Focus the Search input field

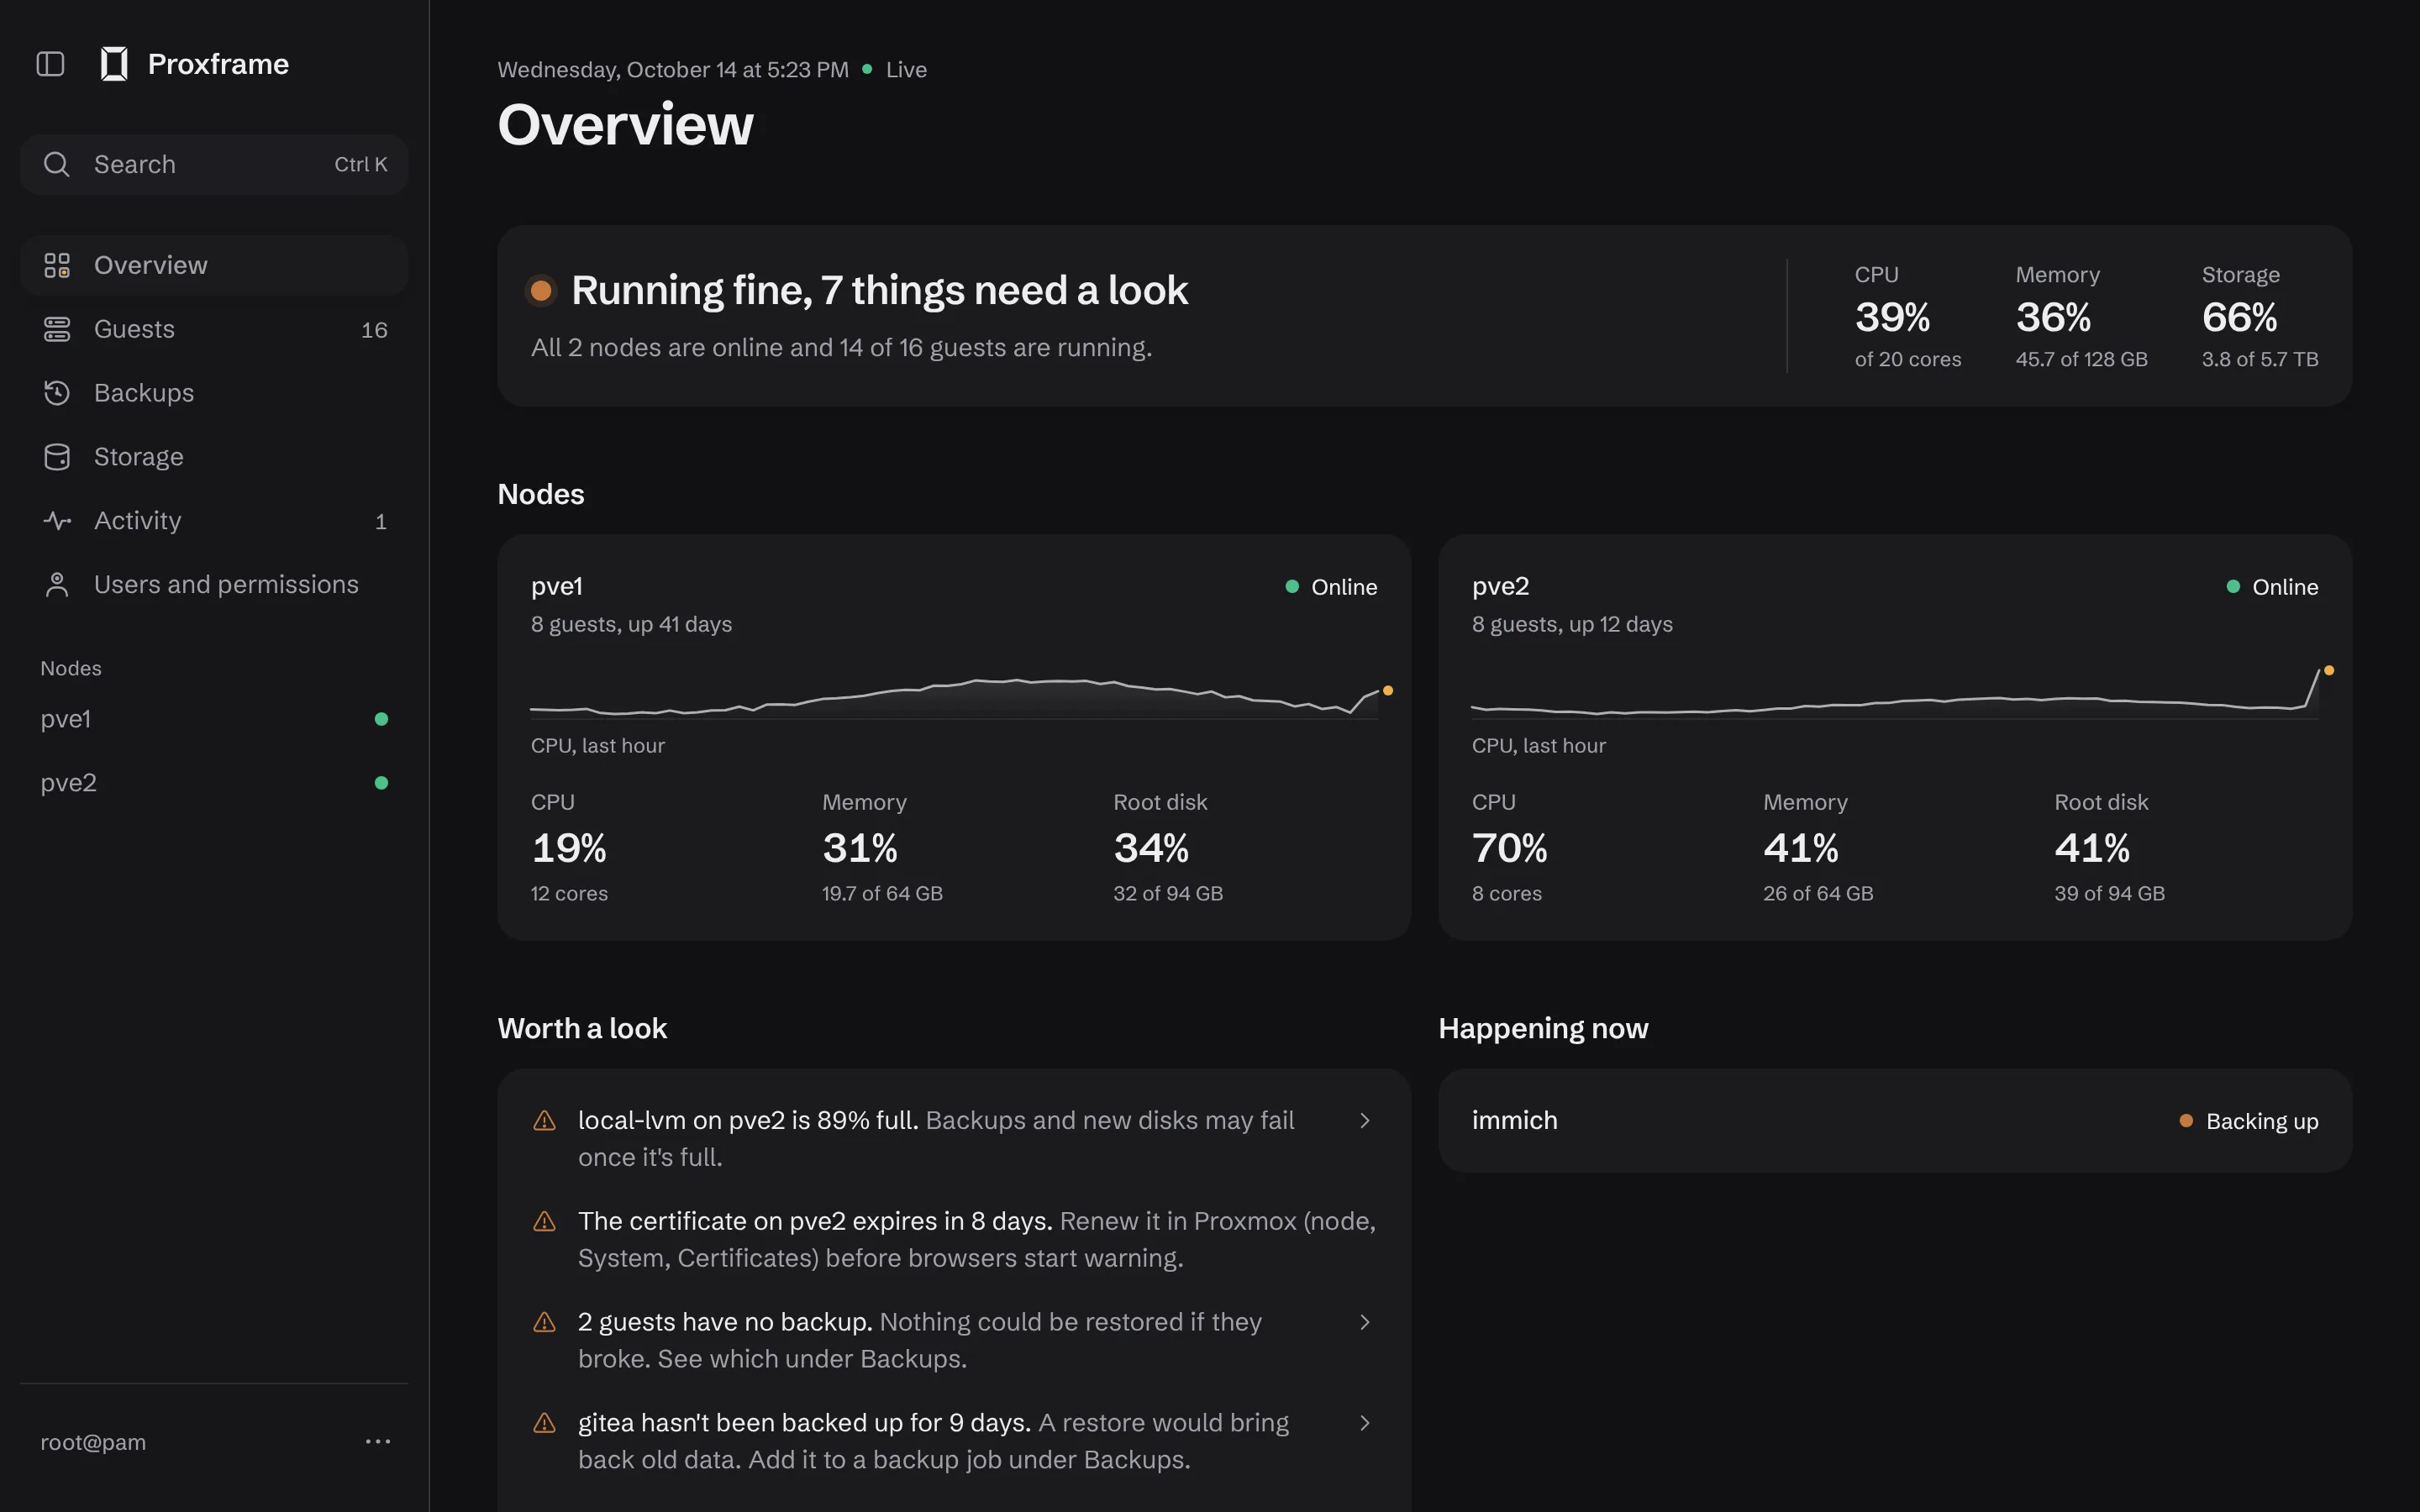point(214,164)
